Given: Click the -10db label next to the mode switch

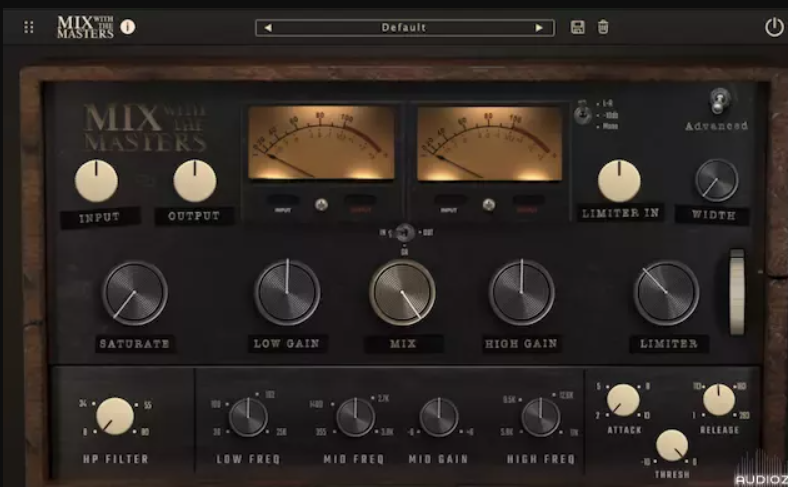Looking at the screenshot, I should tap(610, 115).
